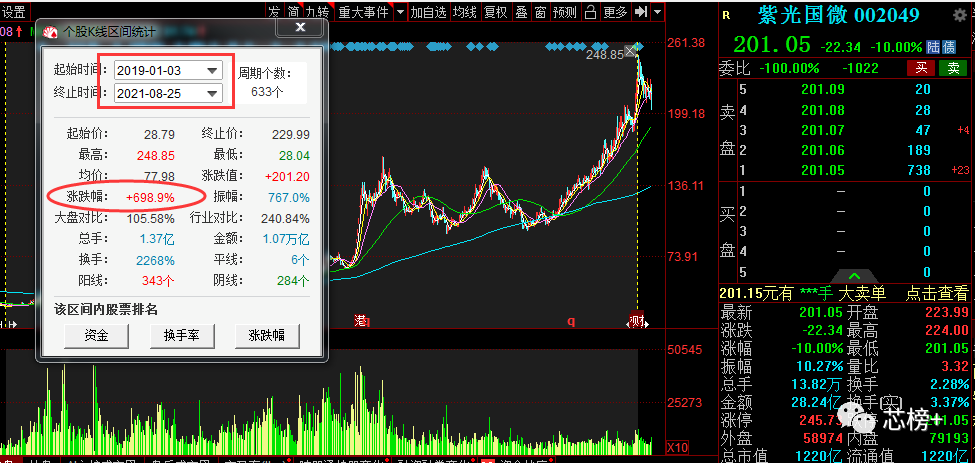Click the lock icon in the top toolbar
975x463 pixels.
pyautogui.click(x=591, y=11)
